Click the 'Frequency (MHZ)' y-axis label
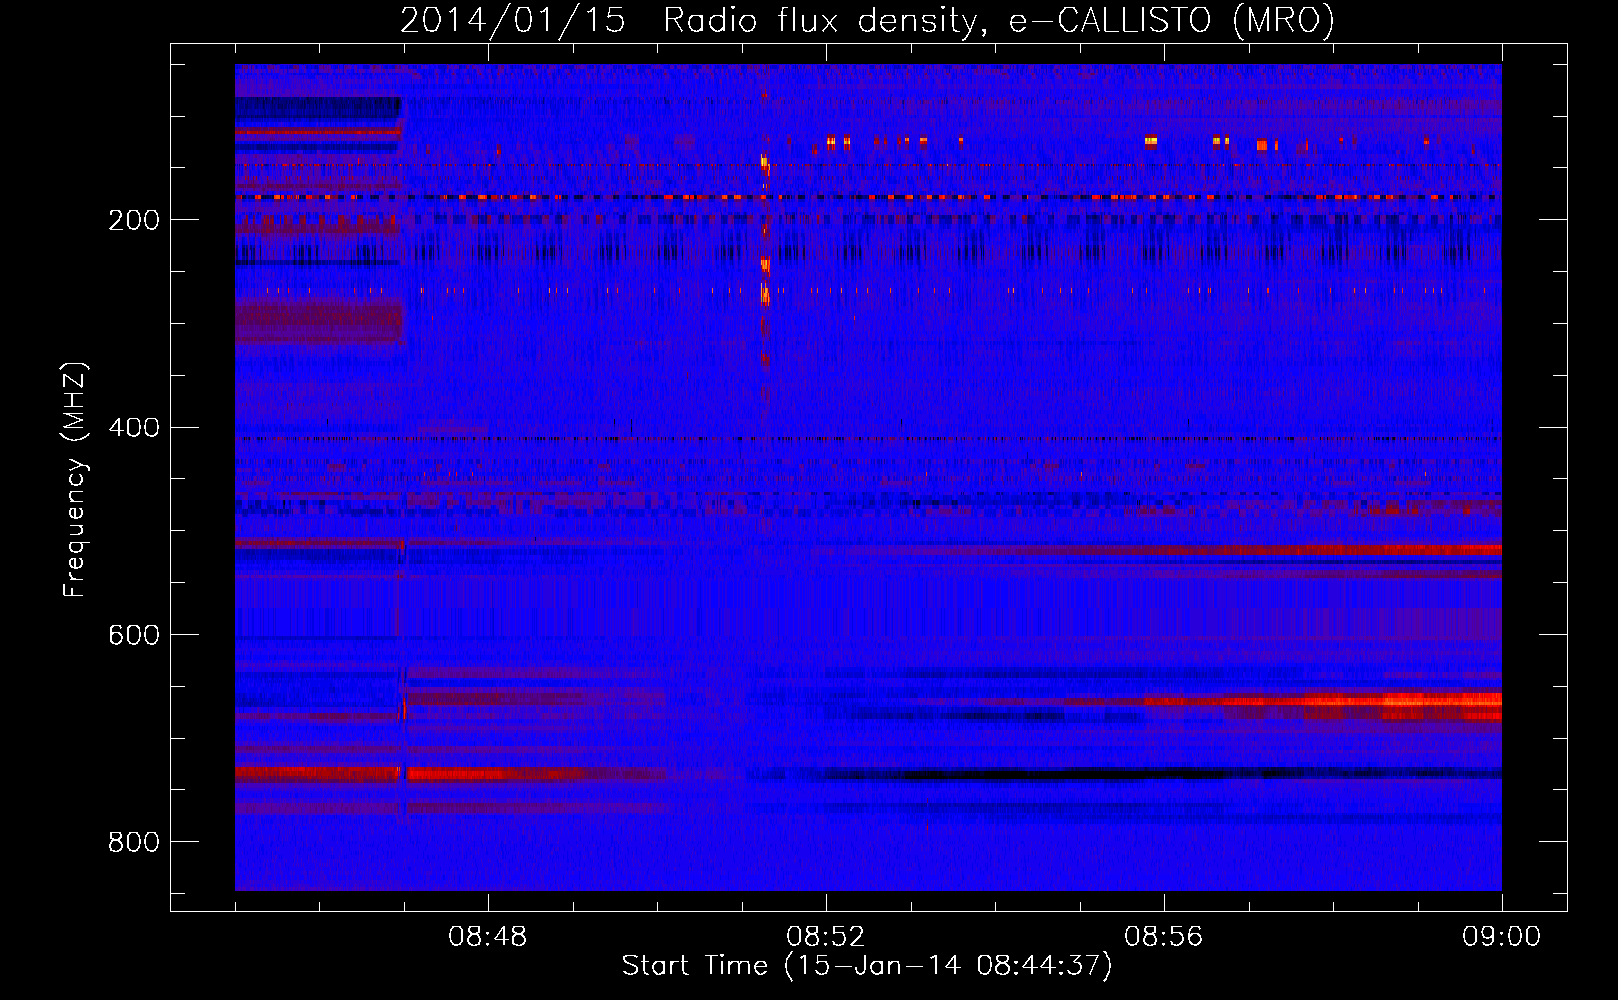This screenshot has width=1618, height=1000. click(x=75, y=479)
